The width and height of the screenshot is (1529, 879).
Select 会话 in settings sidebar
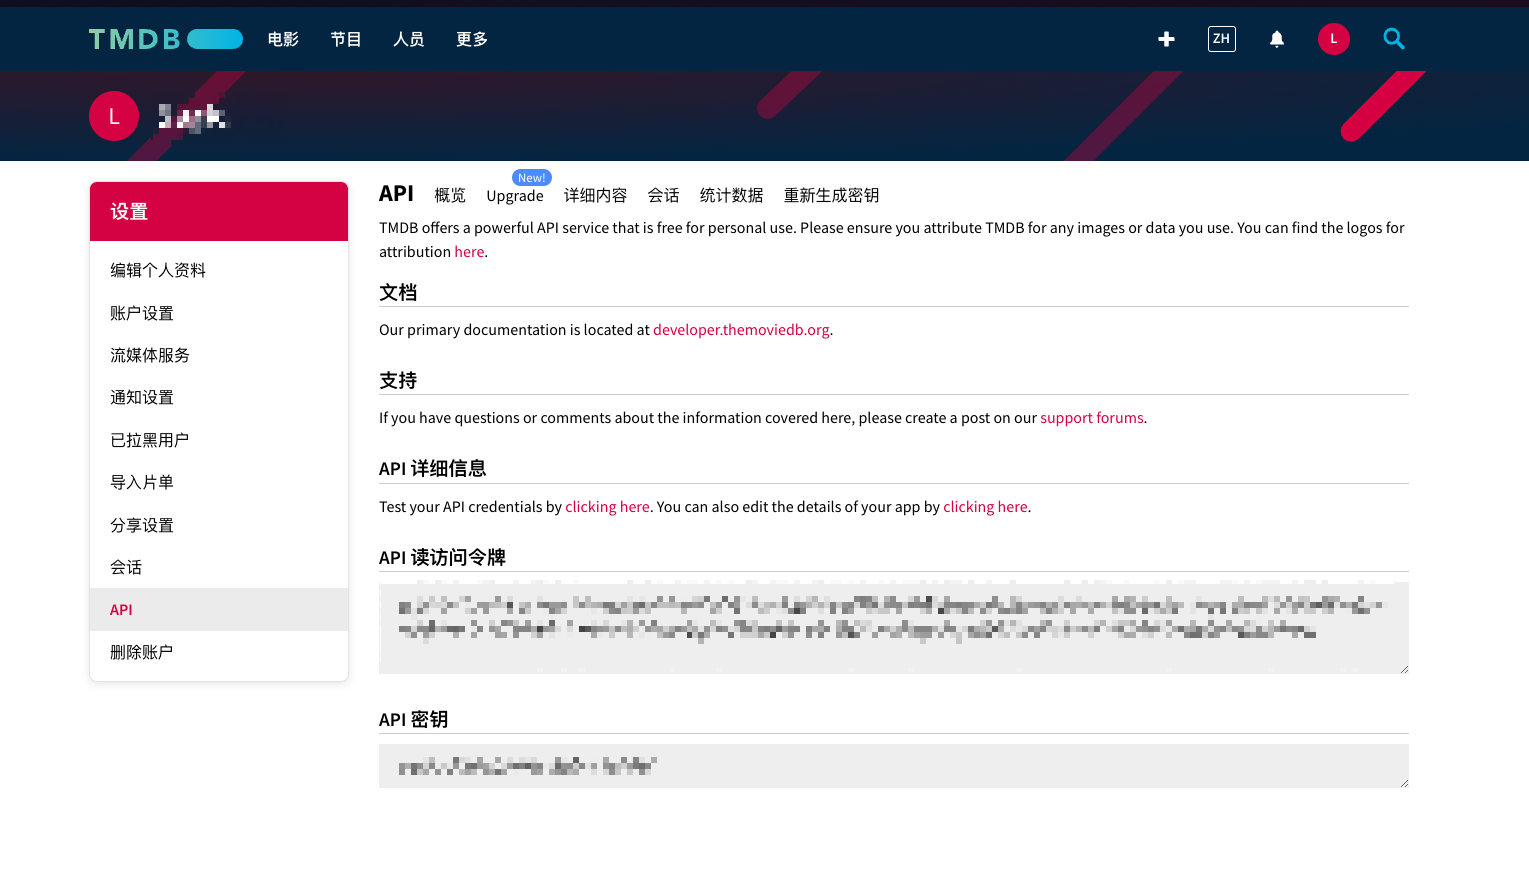[219, 567]
